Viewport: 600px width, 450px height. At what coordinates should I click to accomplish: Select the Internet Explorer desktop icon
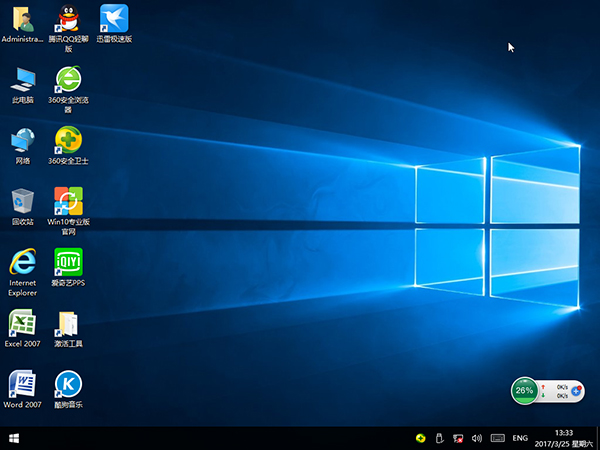point(22,262)
